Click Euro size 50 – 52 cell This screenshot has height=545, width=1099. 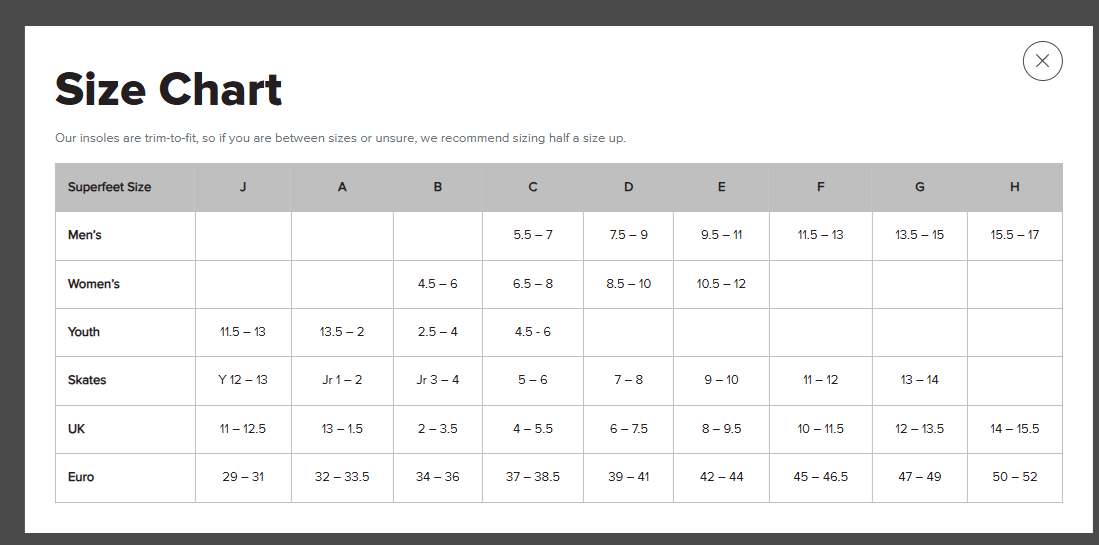point(1015,477)
